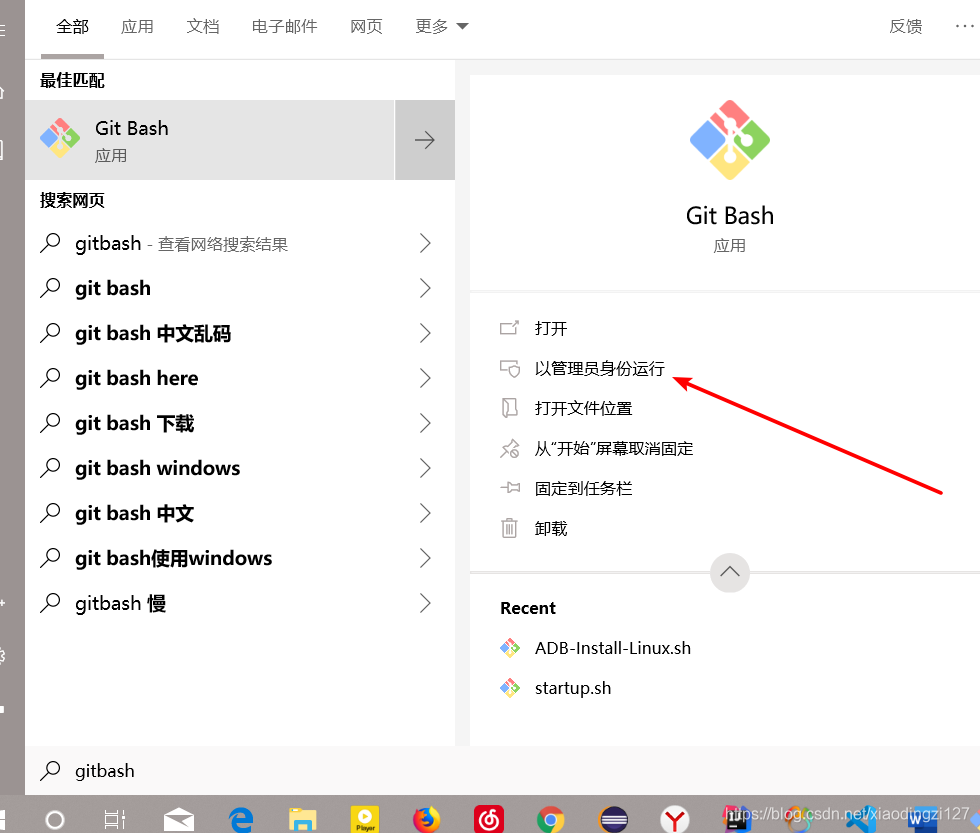
Task: Select 固定到任务栏
Action: pos(583,488)
